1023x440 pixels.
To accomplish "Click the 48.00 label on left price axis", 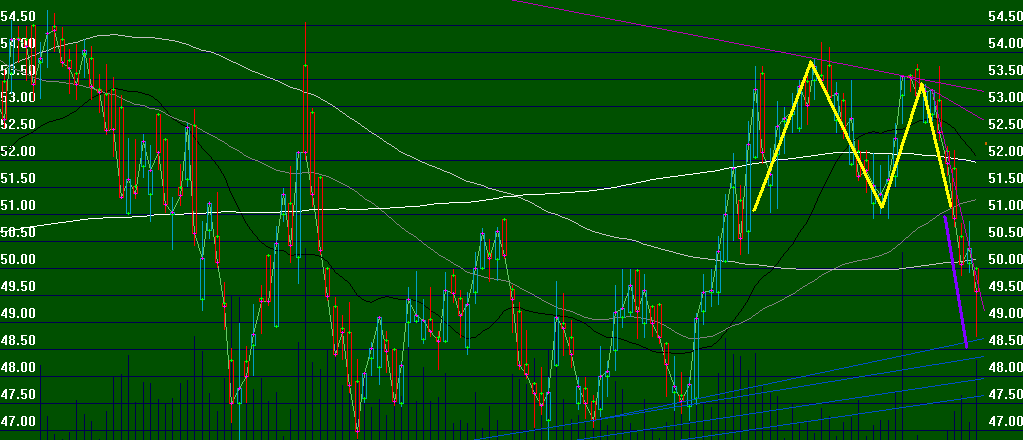I will pyautogui.click(x=18, y=368).
